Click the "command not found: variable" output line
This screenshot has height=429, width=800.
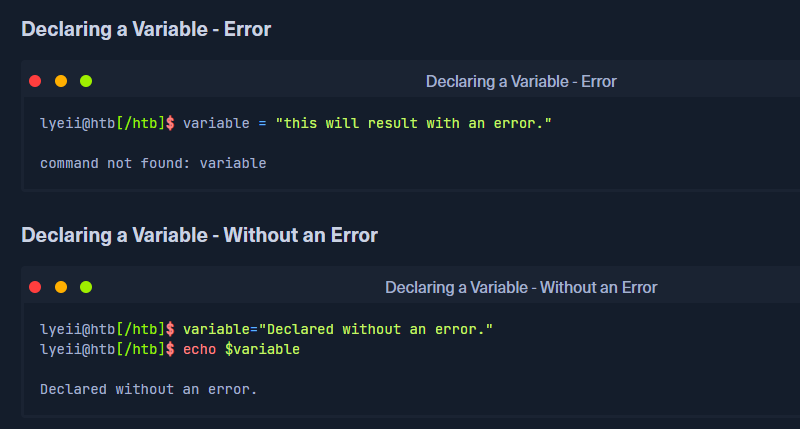coord(153,162)
